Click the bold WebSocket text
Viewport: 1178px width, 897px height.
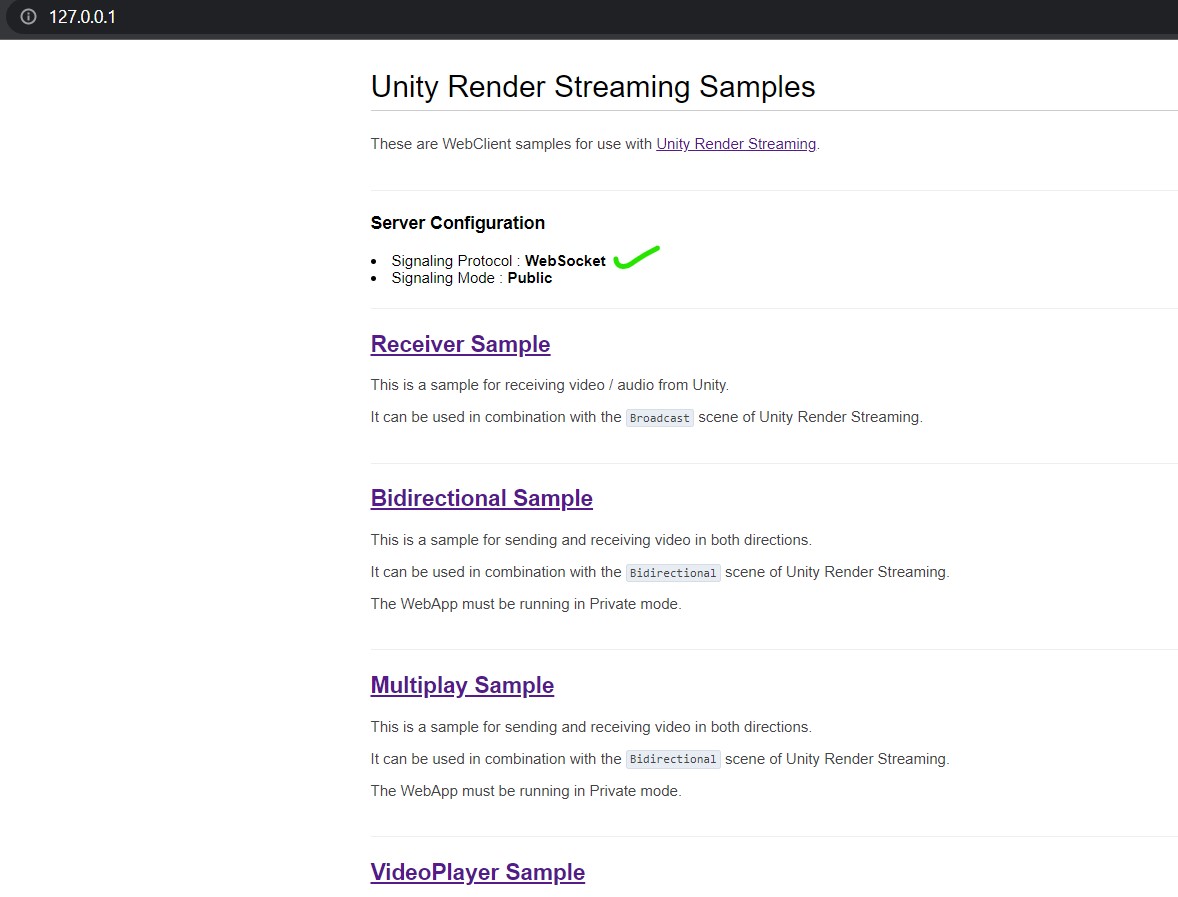point(565,260)
